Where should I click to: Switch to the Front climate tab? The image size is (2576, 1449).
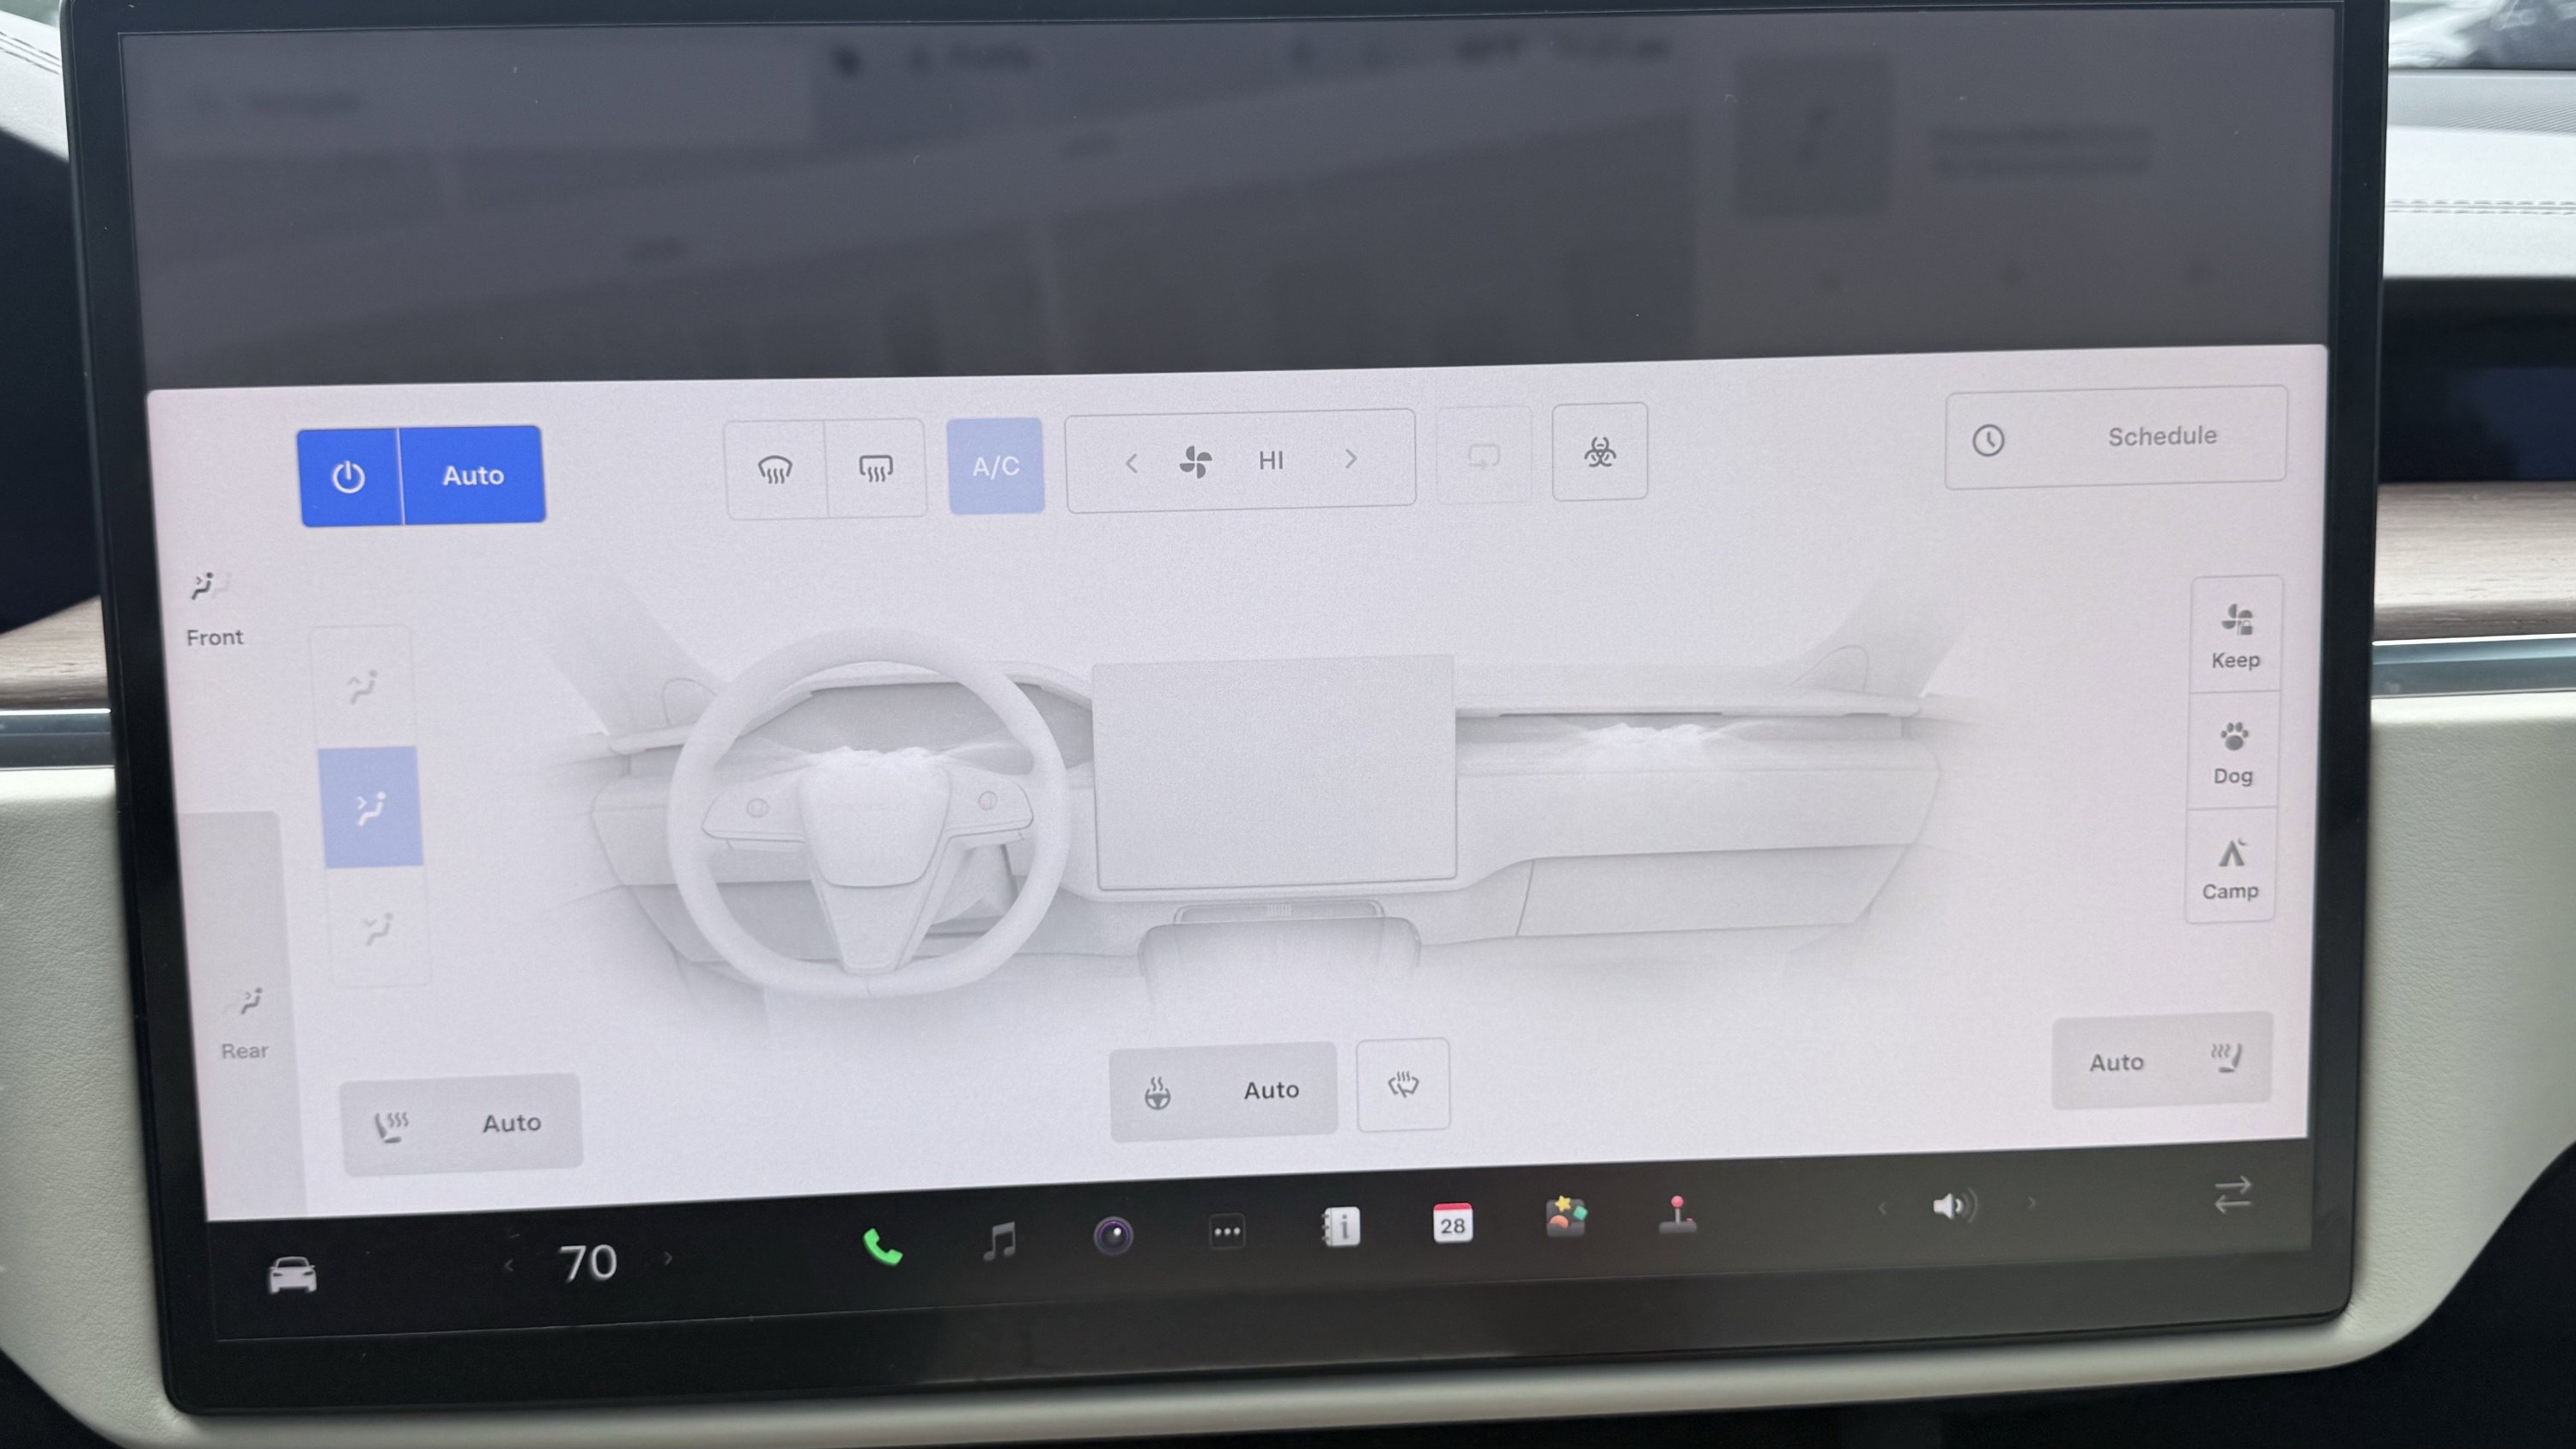212,609
